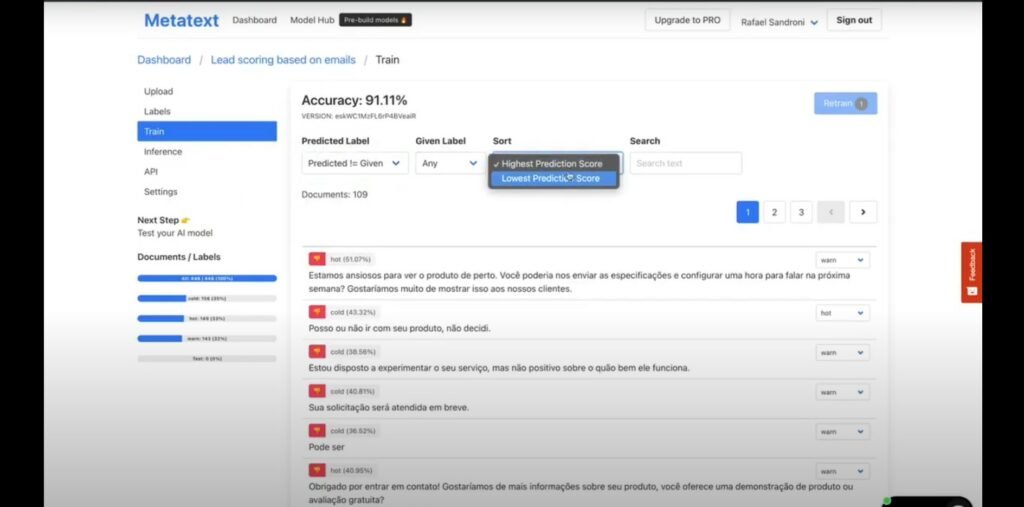Image resolution: width=1024 pixels, height=507 pixels.
Task: Select 'Lowest Prediction Score' sort option
Action: pos(551,178)
